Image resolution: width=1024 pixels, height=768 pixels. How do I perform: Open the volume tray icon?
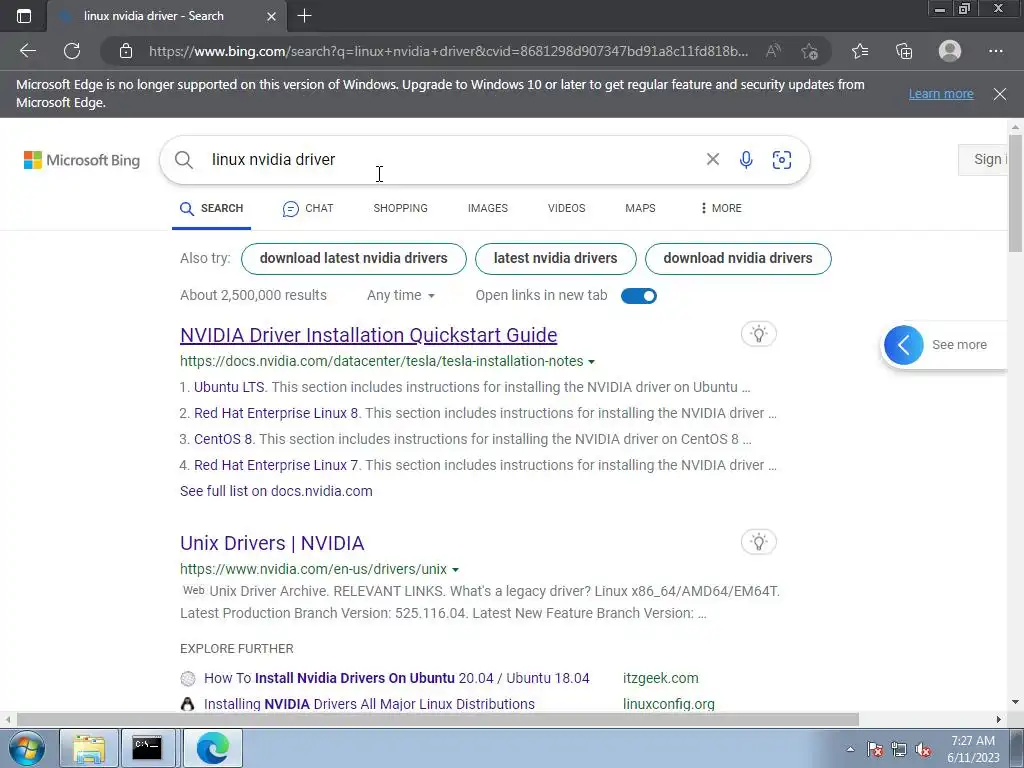tap(923, 750)
